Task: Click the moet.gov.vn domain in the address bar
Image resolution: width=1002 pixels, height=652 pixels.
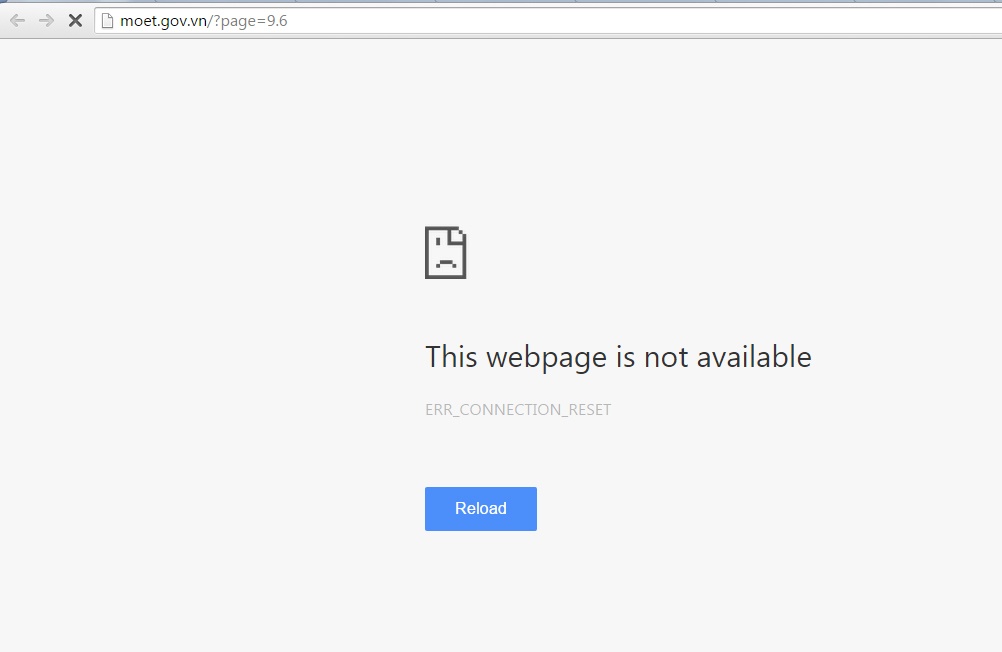Action: pos(163,21)
